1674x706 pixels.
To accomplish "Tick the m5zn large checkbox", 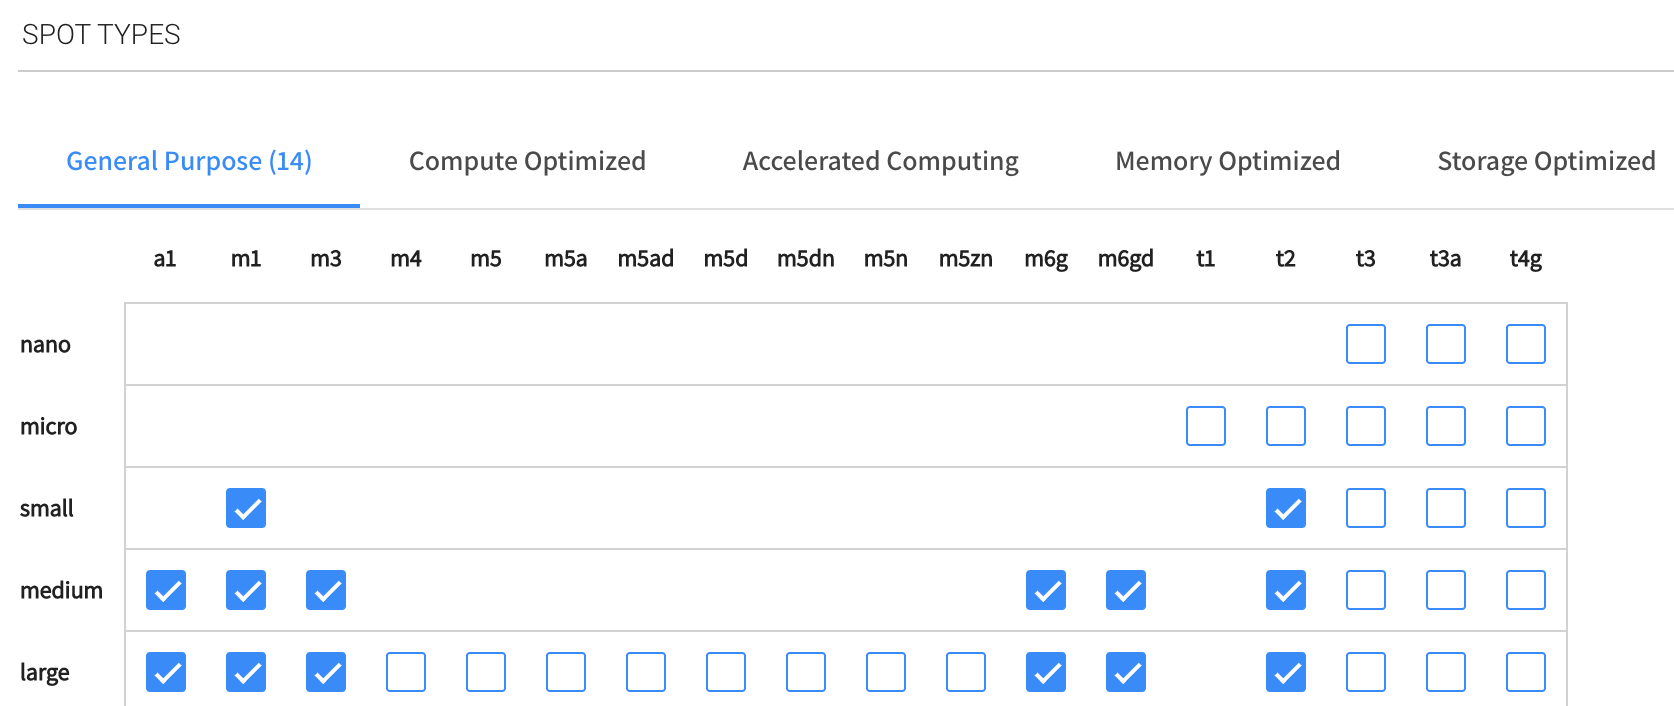I will click(x=966, y=672).
